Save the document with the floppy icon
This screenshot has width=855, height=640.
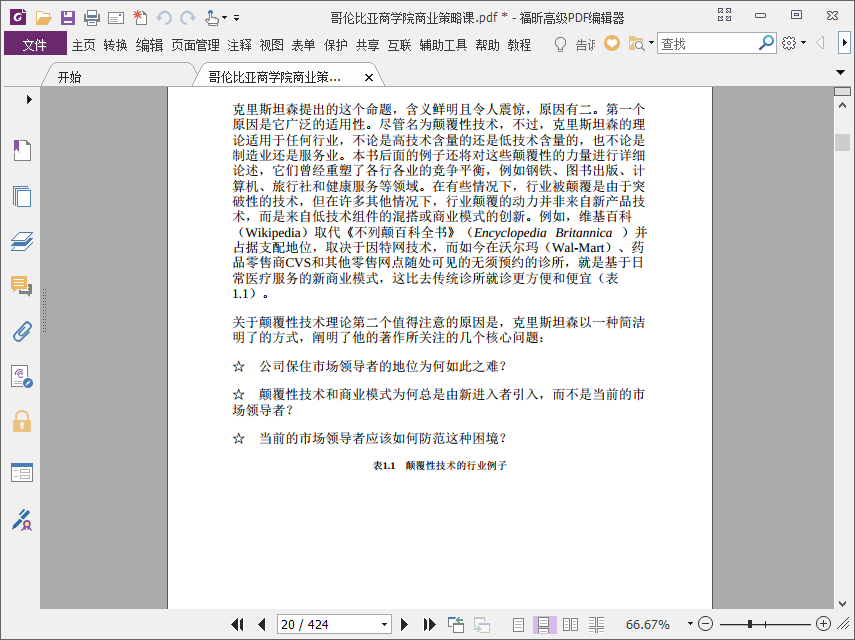tap(68, 18)
